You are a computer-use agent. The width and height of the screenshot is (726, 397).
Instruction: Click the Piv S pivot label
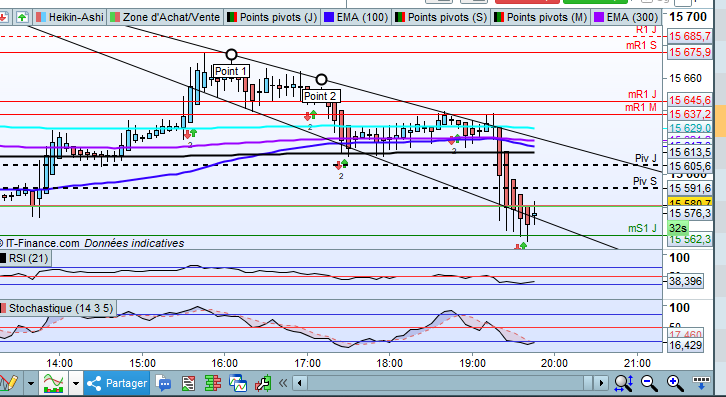point(645,181)
